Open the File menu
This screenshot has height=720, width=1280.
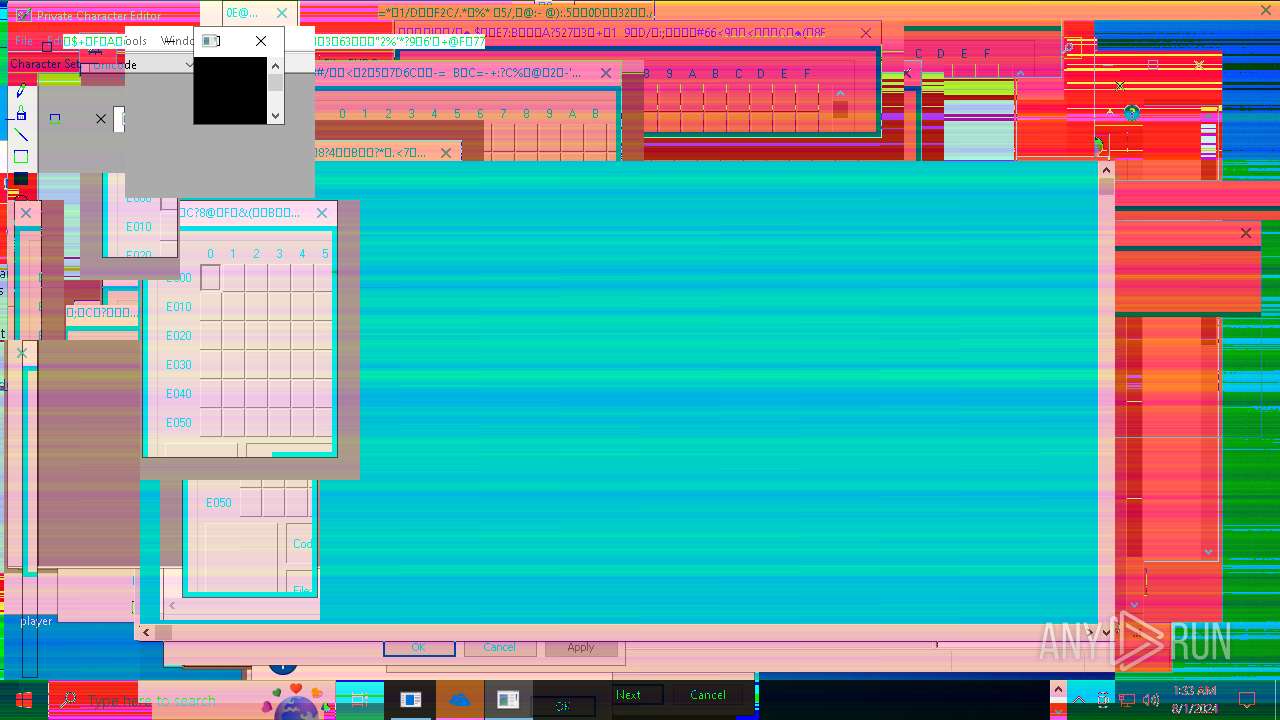pyautogui.click(x=23, y=41)
